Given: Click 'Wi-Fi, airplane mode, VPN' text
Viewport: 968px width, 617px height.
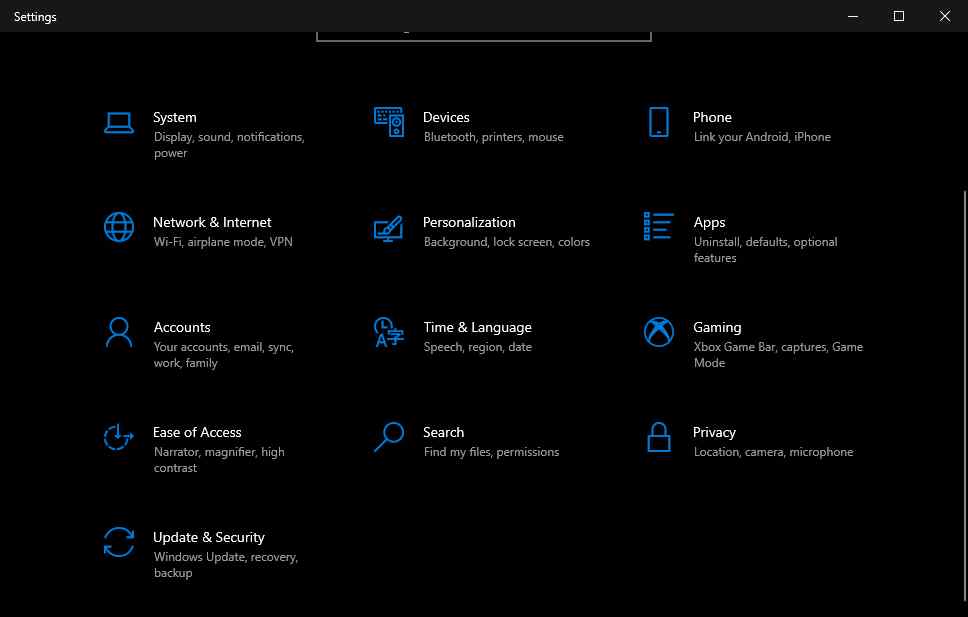Looking at the screenshot, I should point(223,242).
